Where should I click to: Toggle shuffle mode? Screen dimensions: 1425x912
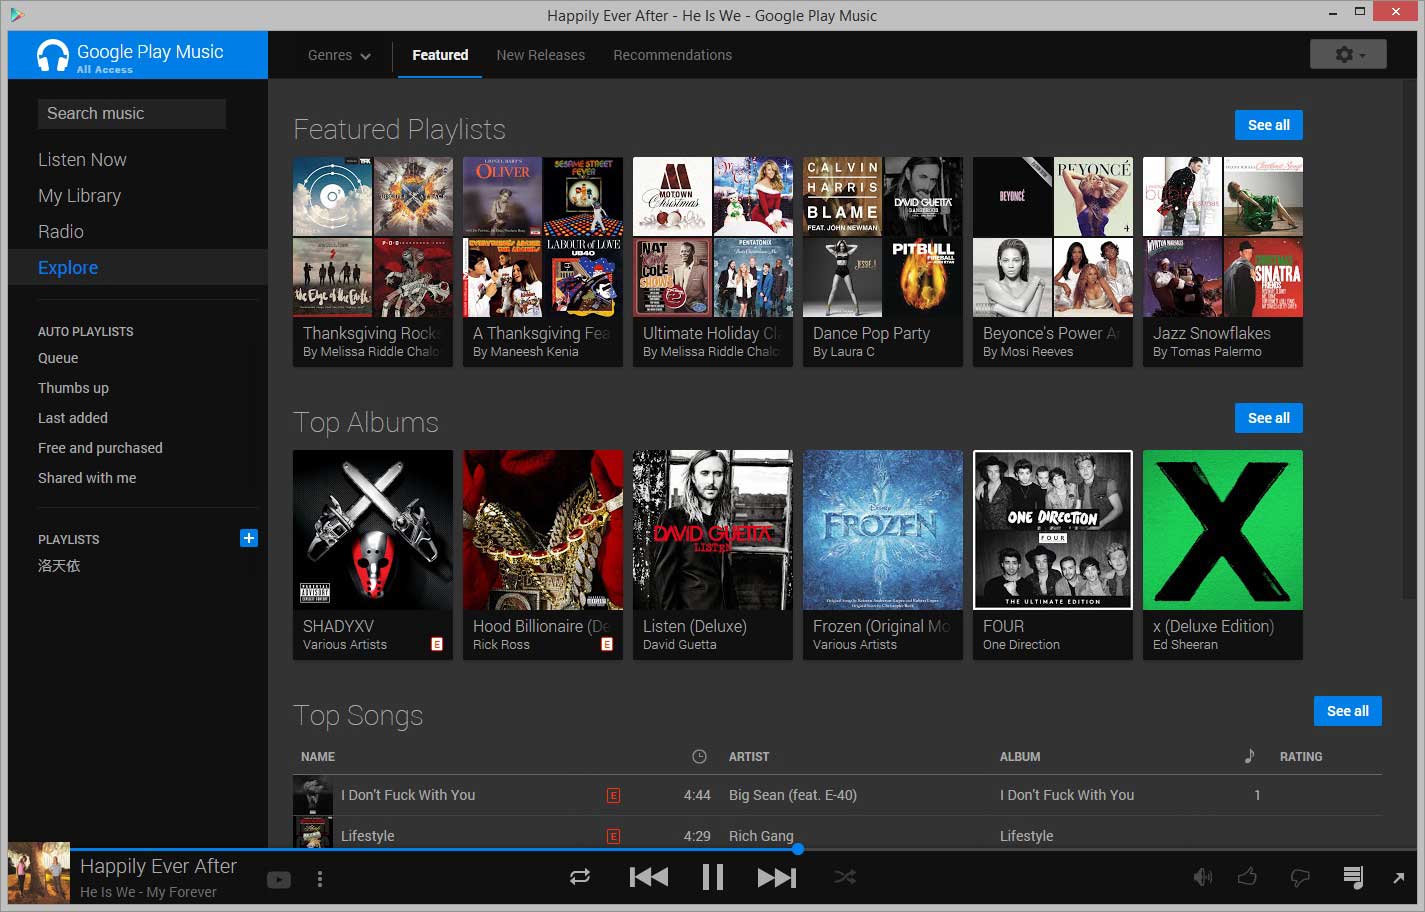click(x=845, y=877)
